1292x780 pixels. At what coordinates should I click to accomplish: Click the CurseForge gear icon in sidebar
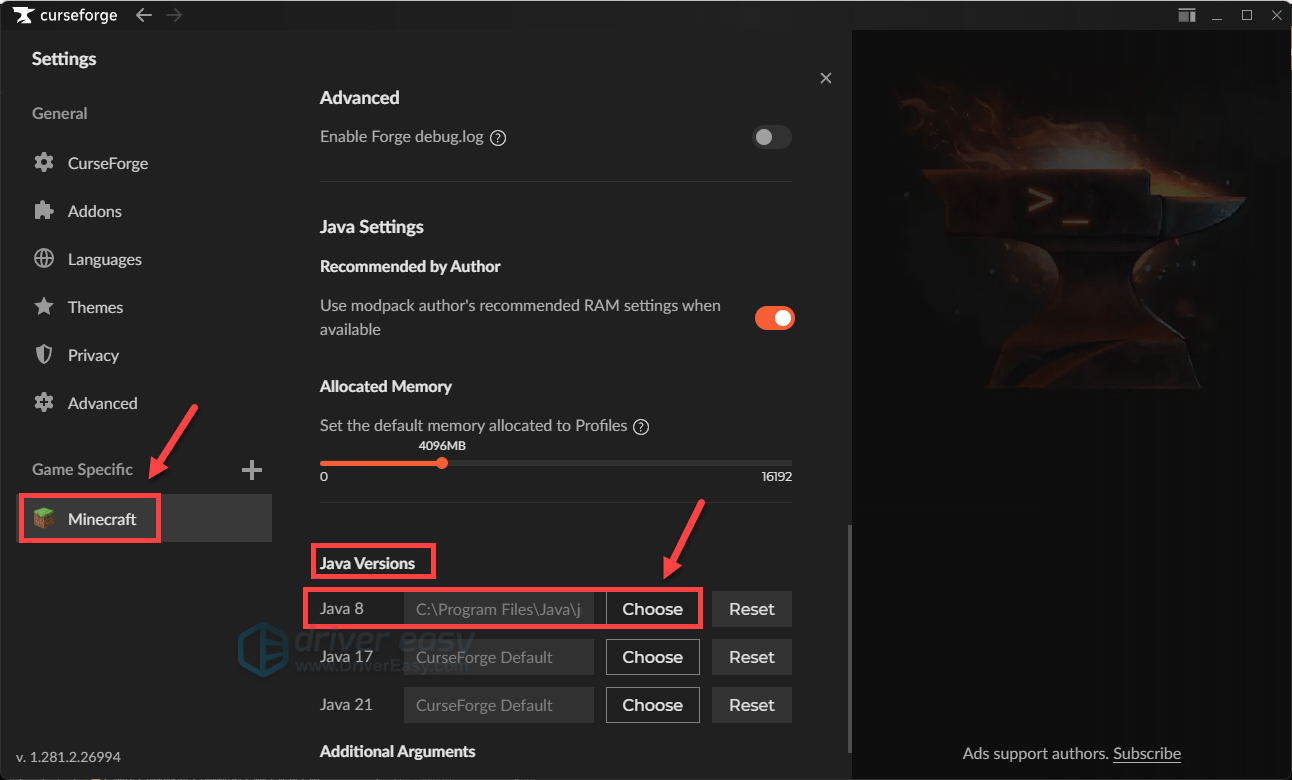(44, 162)
